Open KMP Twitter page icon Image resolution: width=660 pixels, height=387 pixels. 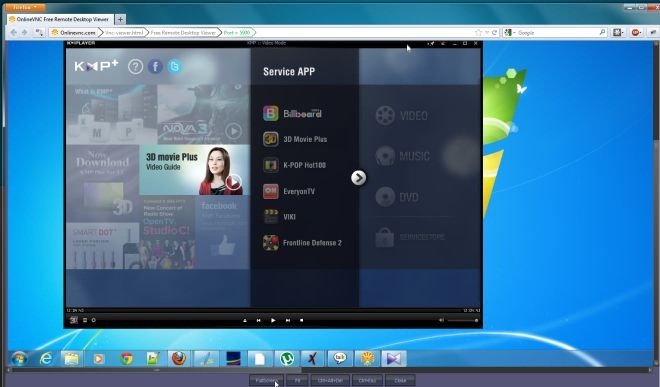(x=175, y=67)
